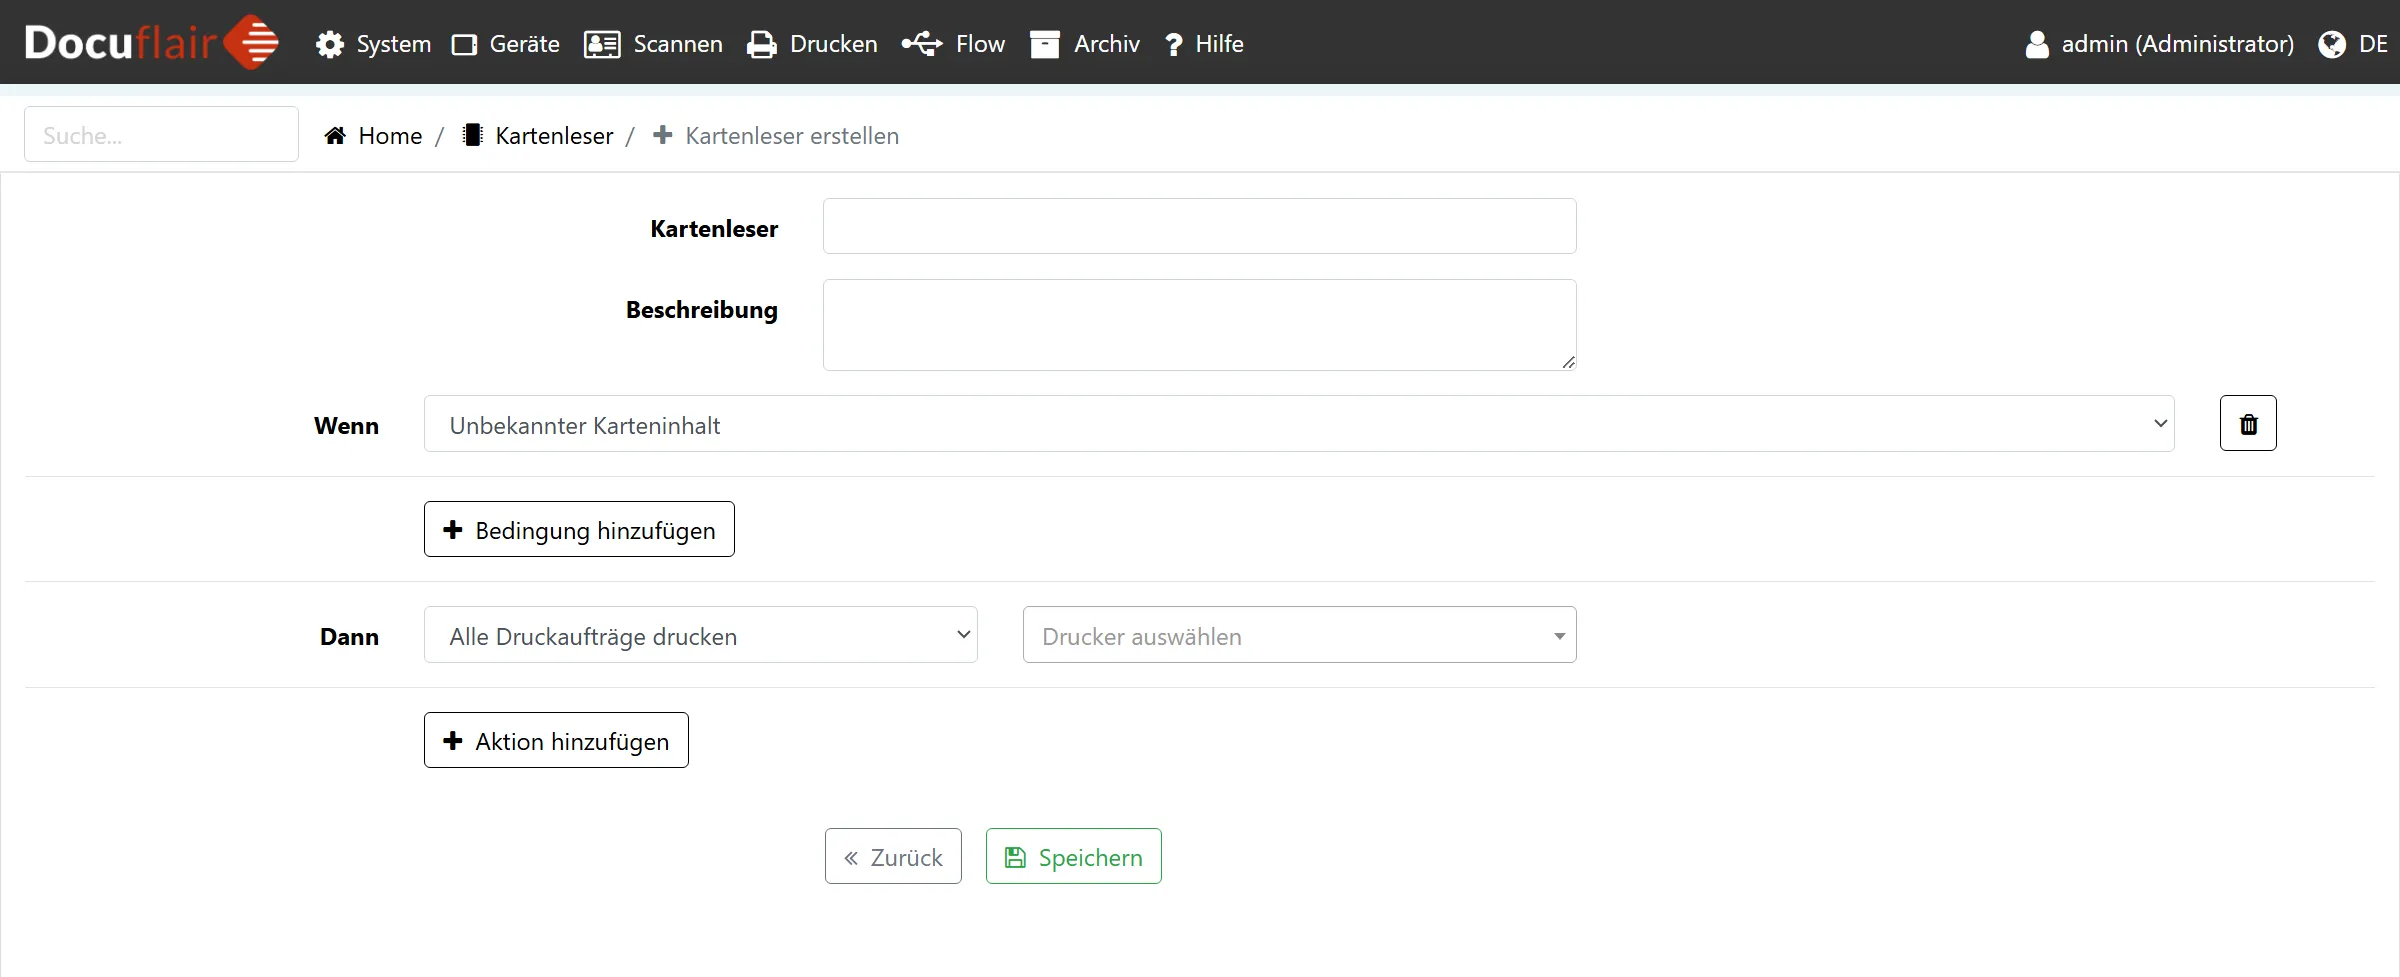The width and height of the screenshot is (2400, 977).
Task: Open the Drucker auswählen combo box
Action: pos(1298,635)
